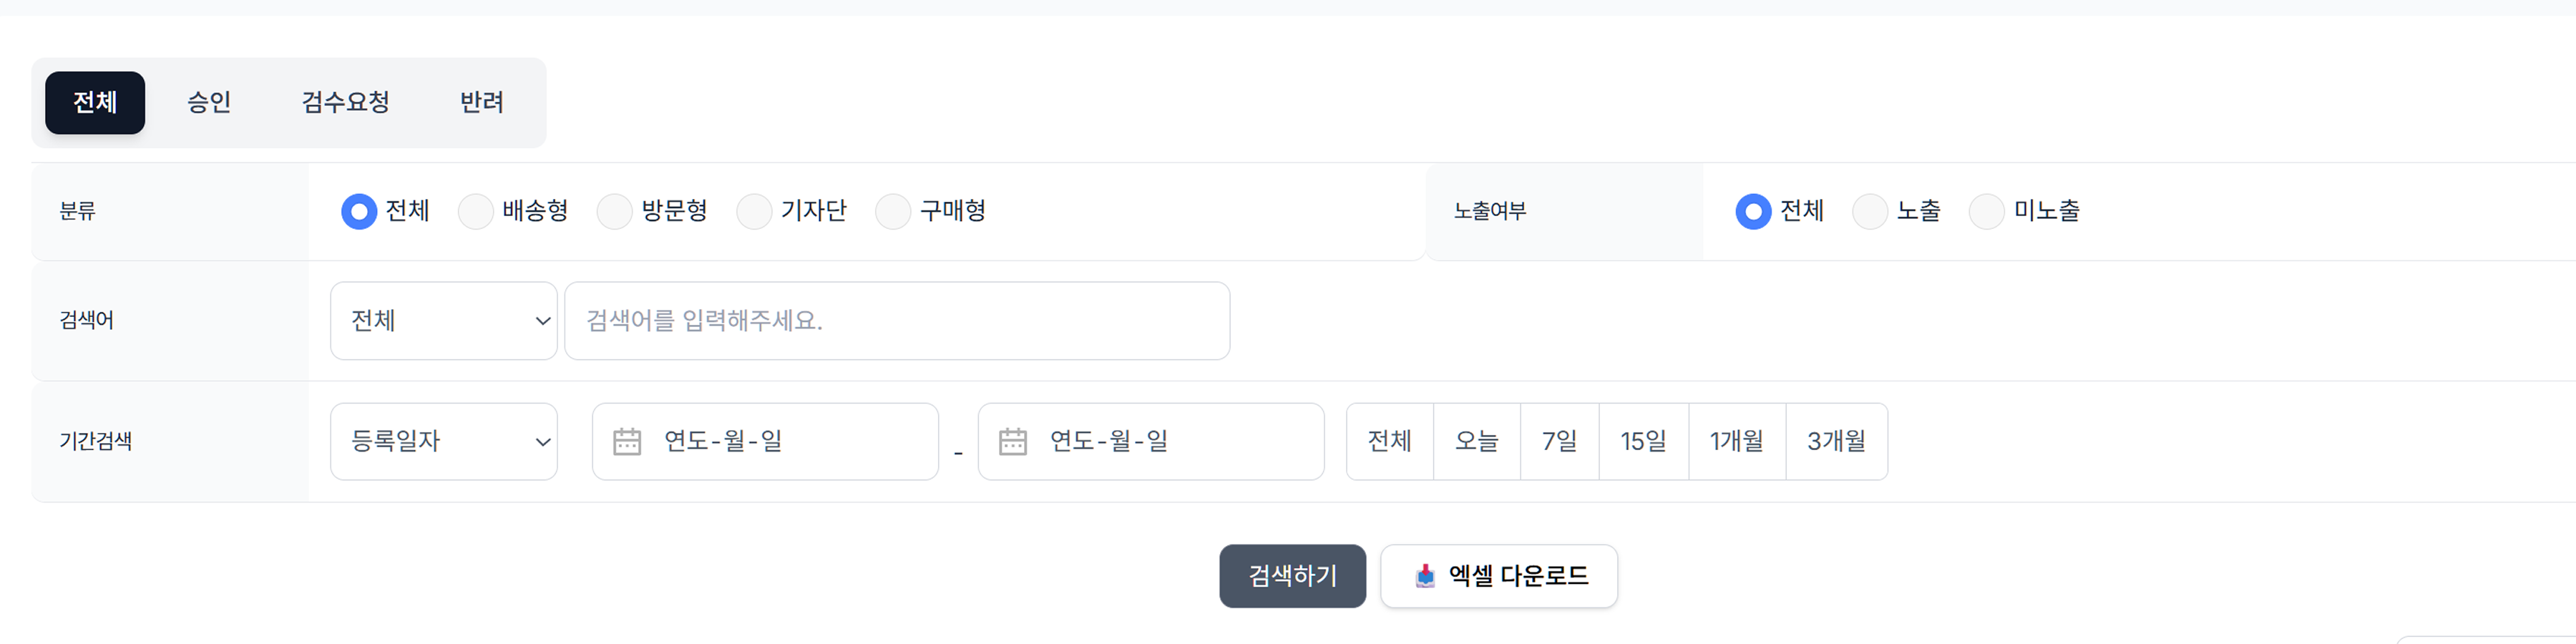Switch to the 반려 tab
2576x644 pixels.
(x=482, y=102)
